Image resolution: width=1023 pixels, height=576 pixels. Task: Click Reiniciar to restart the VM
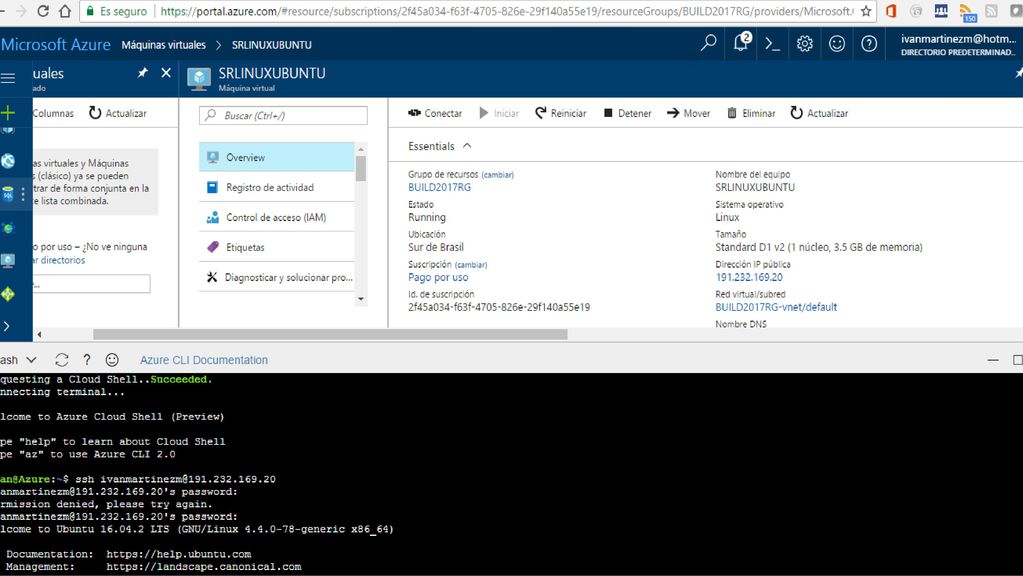[560, 113]
